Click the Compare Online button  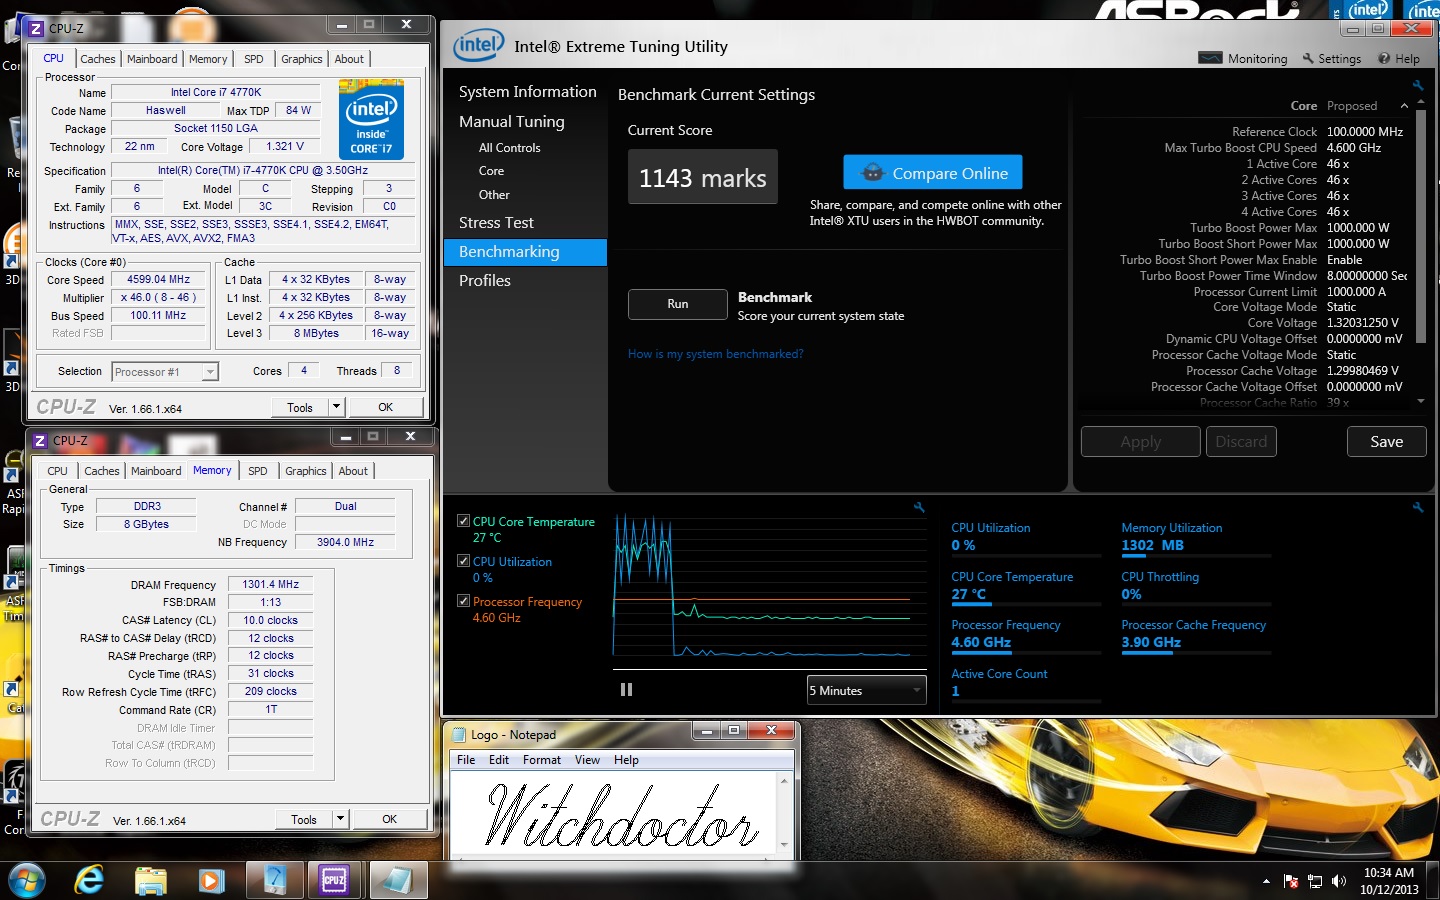(x=932, y=173)
